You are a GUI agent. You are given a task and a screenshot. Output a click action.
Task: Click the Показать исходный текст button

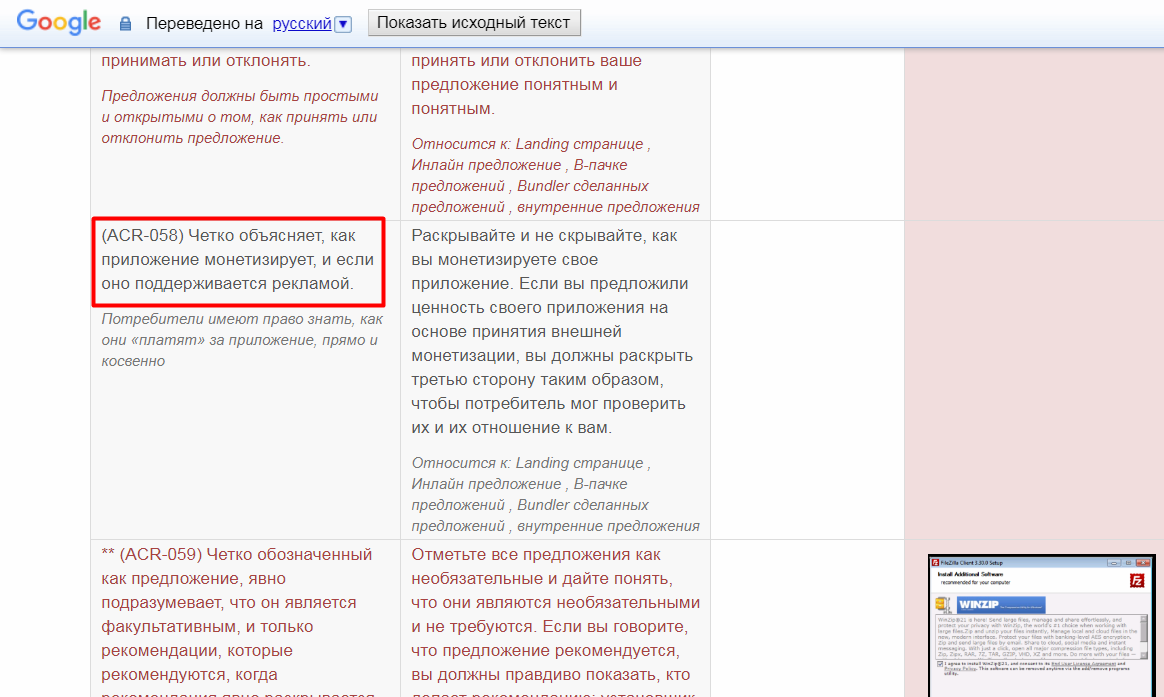pyautogui.click(x=474, y=23)
